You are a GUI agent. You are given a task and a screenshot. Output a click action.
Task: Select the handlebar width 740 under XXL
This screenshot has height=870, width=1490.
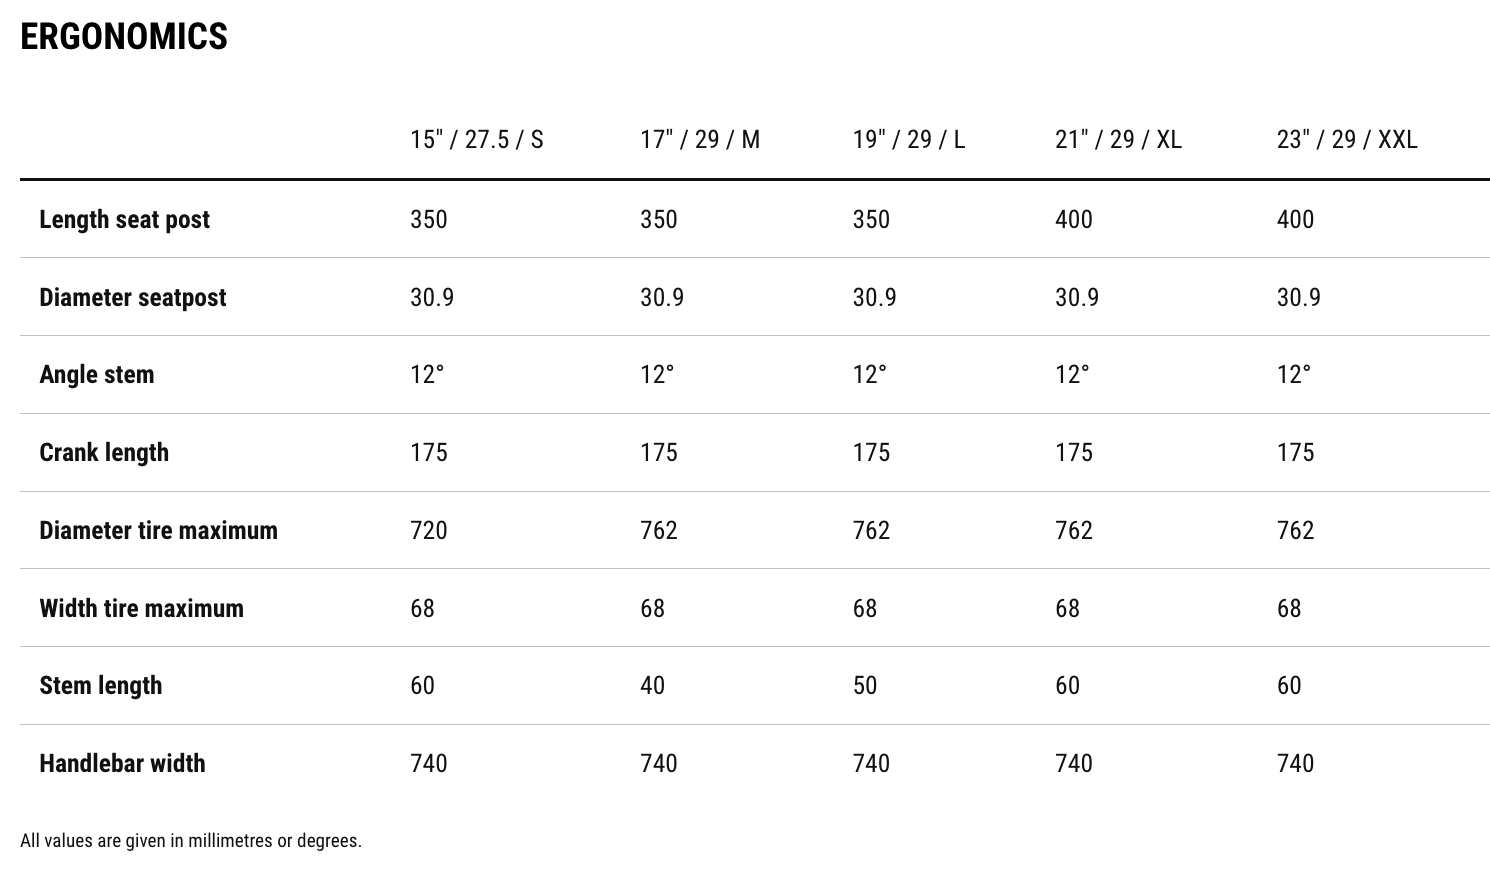point(1295,764)
